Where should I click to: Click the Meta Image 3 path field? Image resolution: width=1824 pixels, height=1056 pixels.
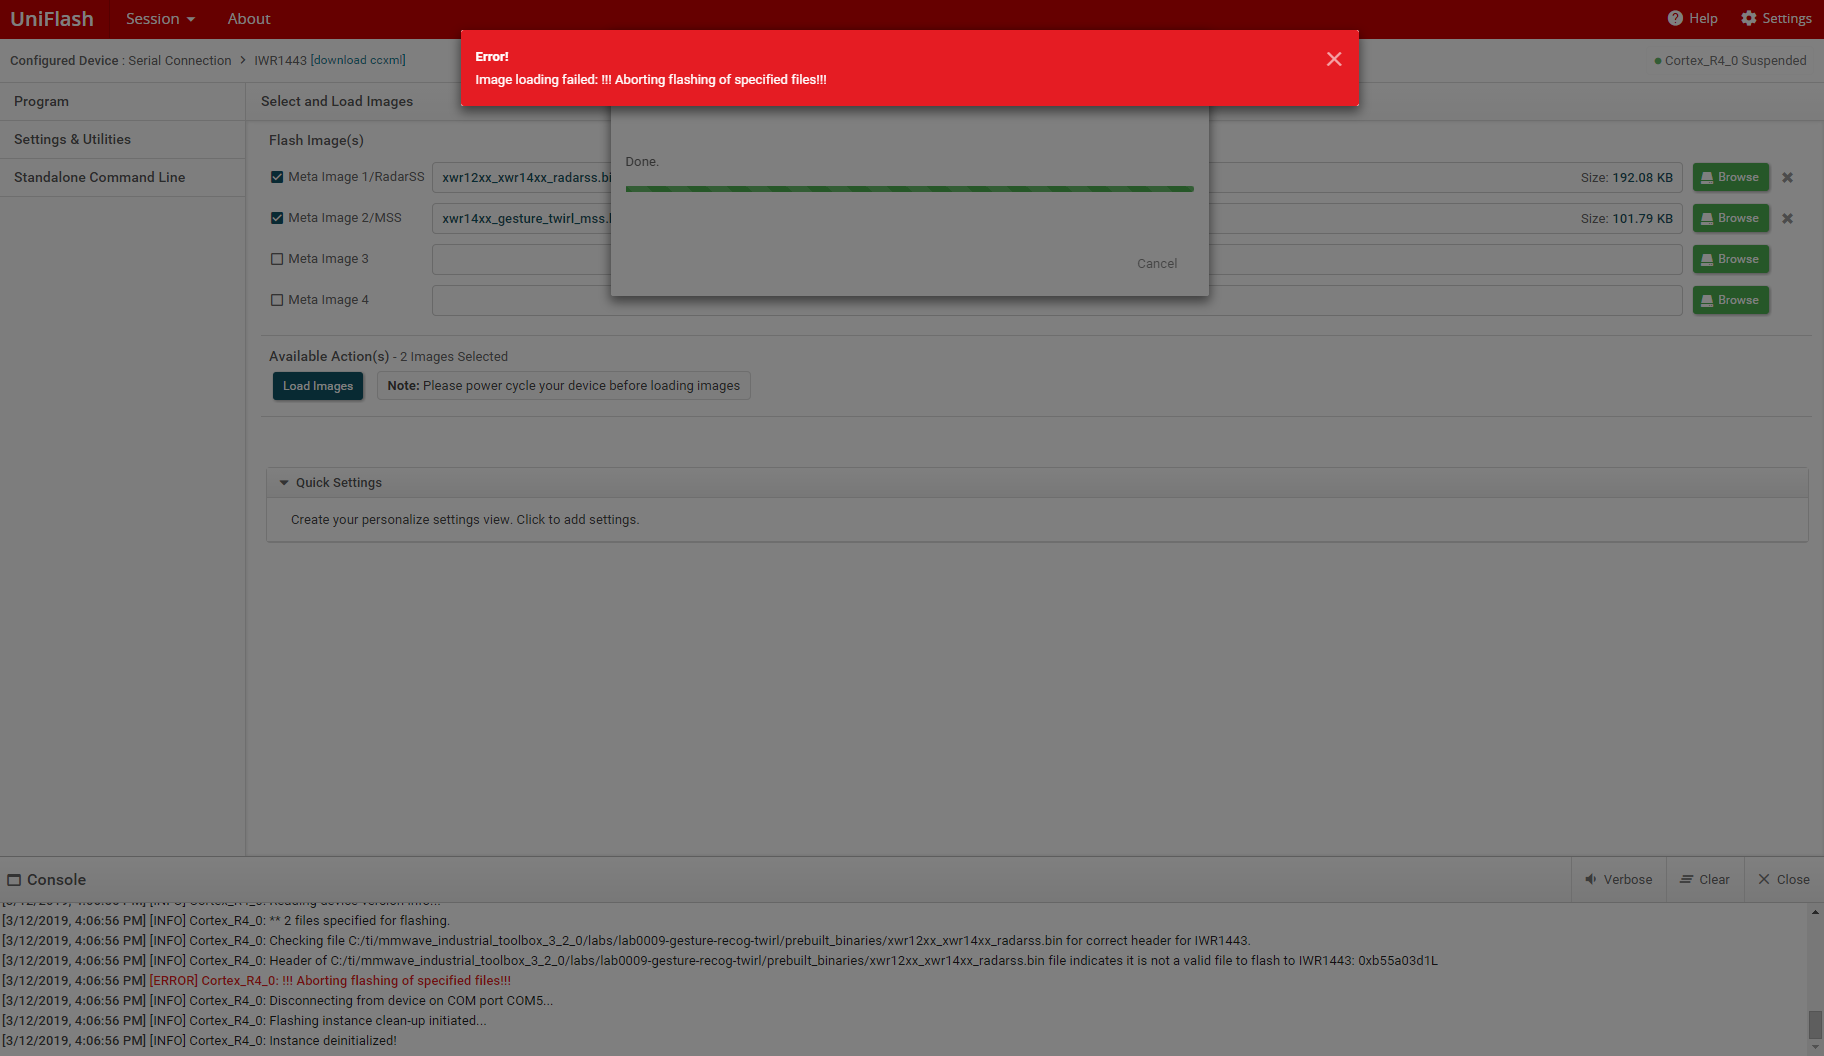[x=1057, y=260]
